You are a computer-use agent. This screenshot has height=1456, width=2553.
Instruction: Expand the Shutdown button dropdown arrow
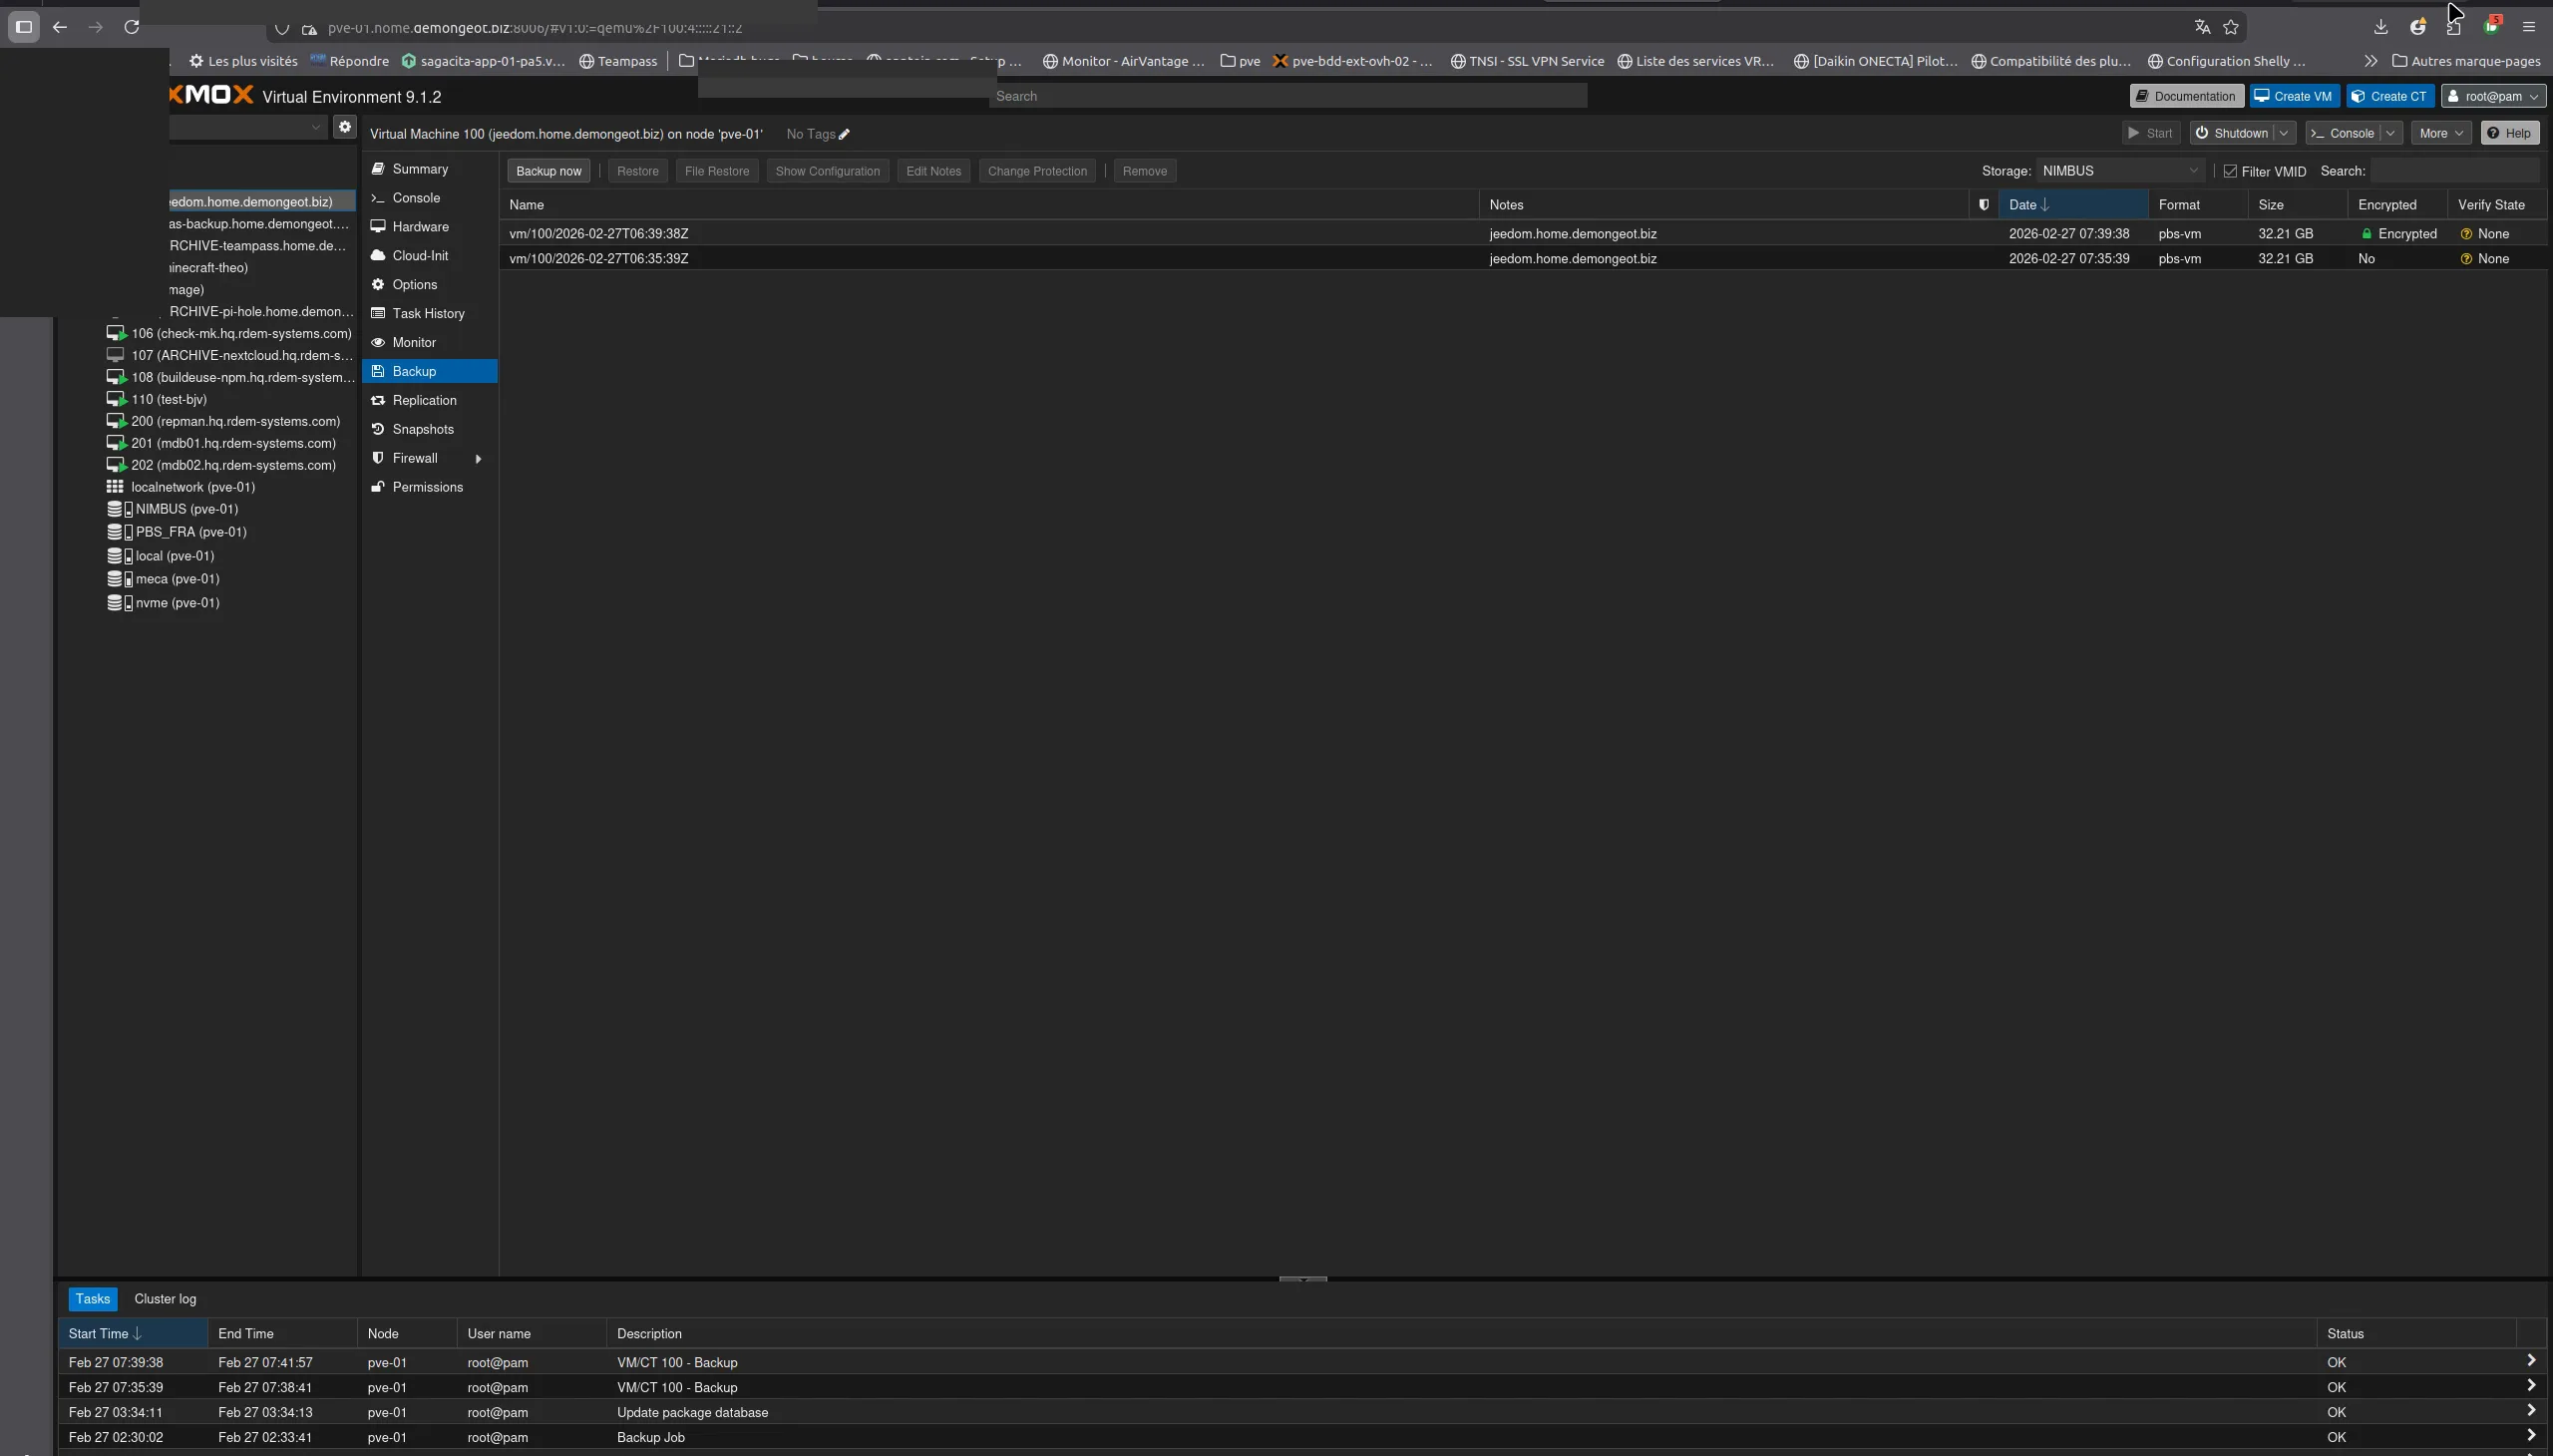pyautogui.click(x=2284, y=133)
